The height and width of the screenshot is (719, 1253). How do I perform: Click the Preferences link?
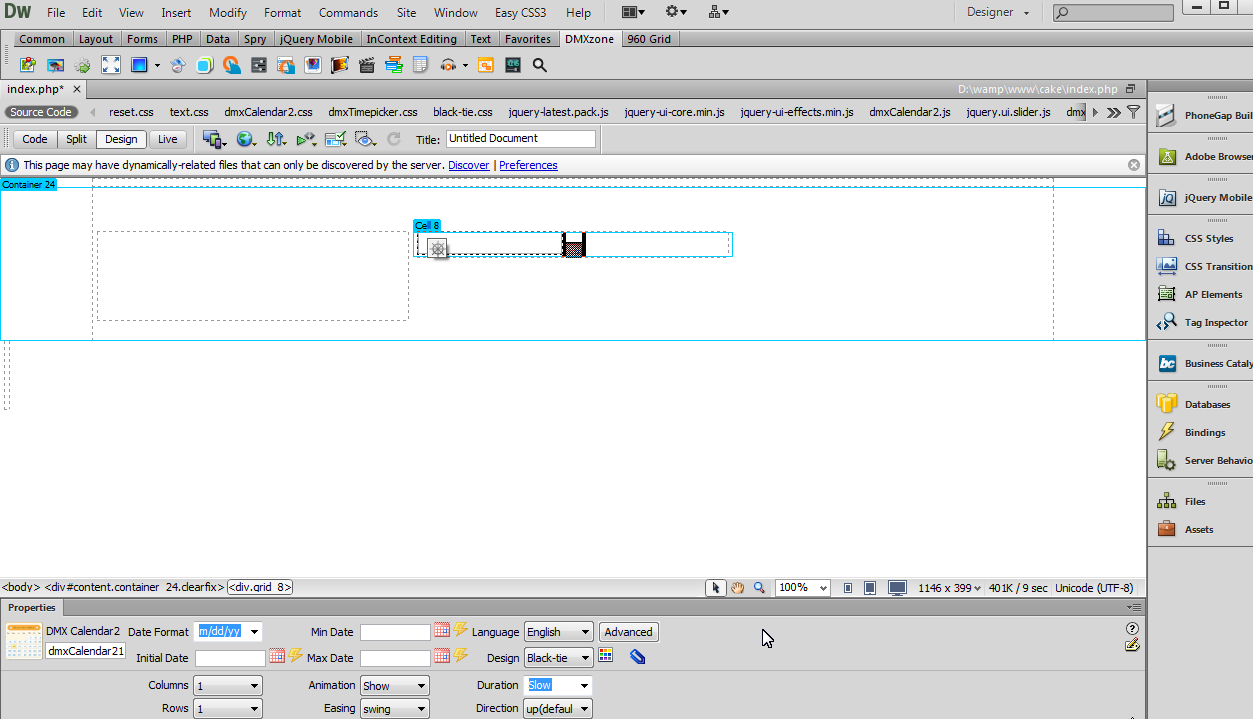point(528,165)
